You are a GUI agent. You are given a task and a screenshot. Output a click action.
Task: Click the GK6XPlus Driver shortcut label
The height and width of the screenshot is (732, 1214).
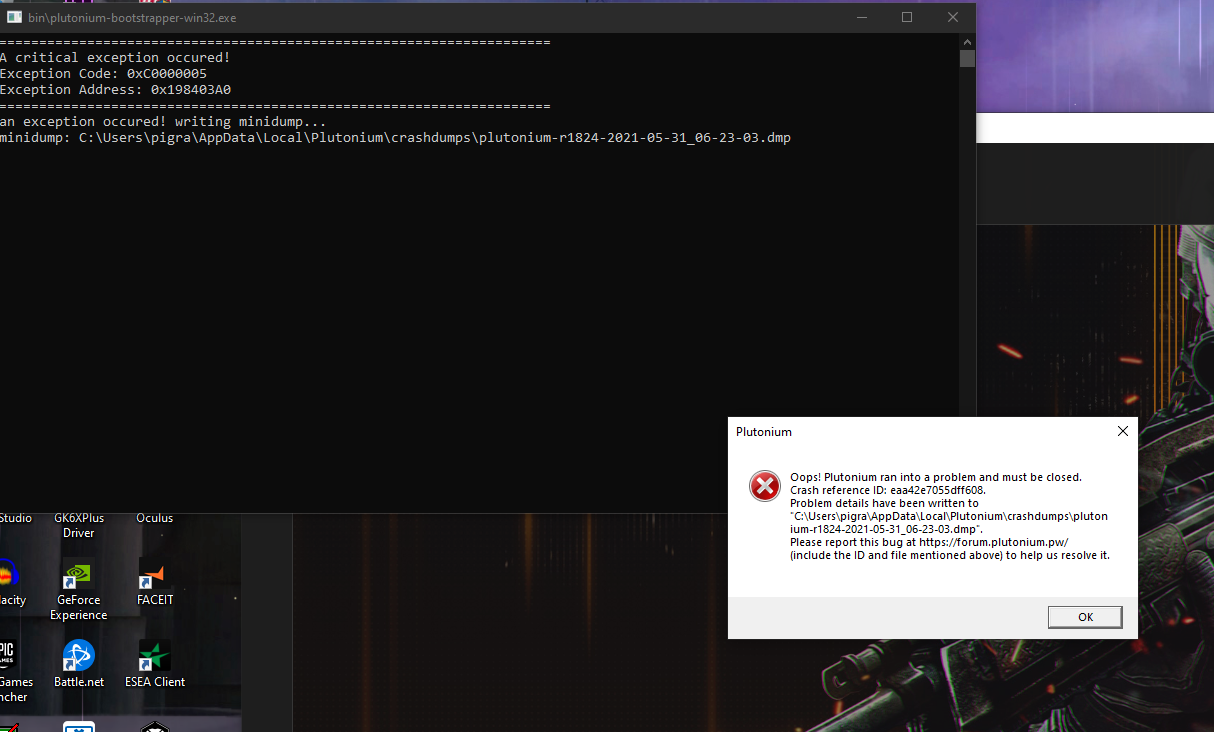(78, 525)
